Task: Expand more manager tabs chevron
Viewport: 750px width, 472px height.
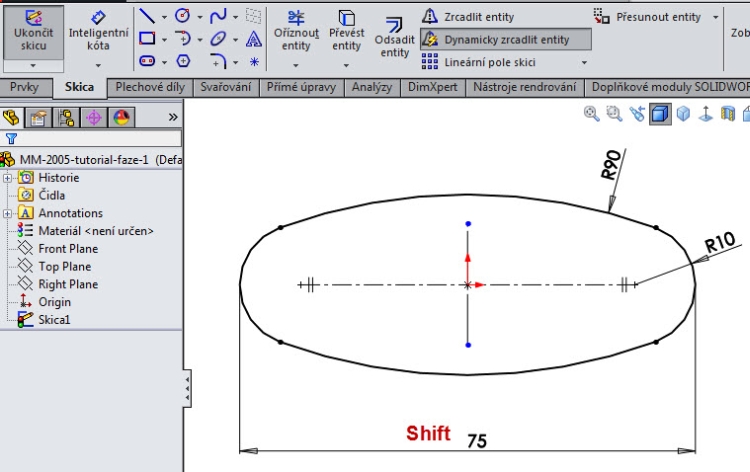Action: tap(173, 117)
